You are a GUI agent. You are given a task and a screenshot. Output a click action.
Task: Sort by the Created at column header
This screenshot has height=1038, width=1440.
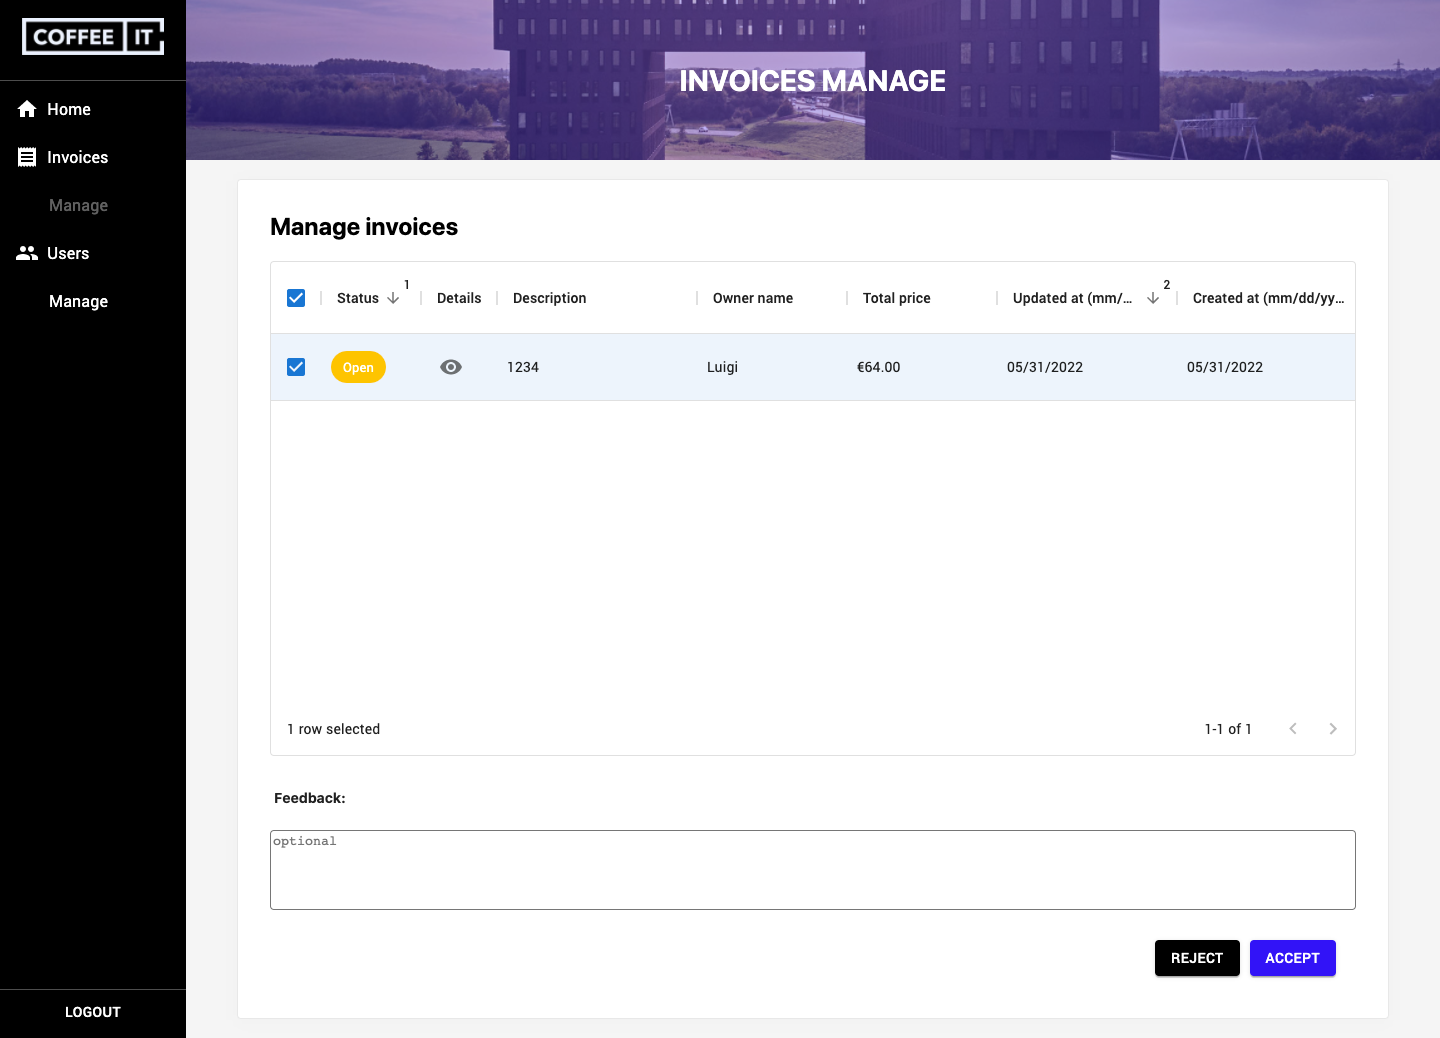point(1268,298)
